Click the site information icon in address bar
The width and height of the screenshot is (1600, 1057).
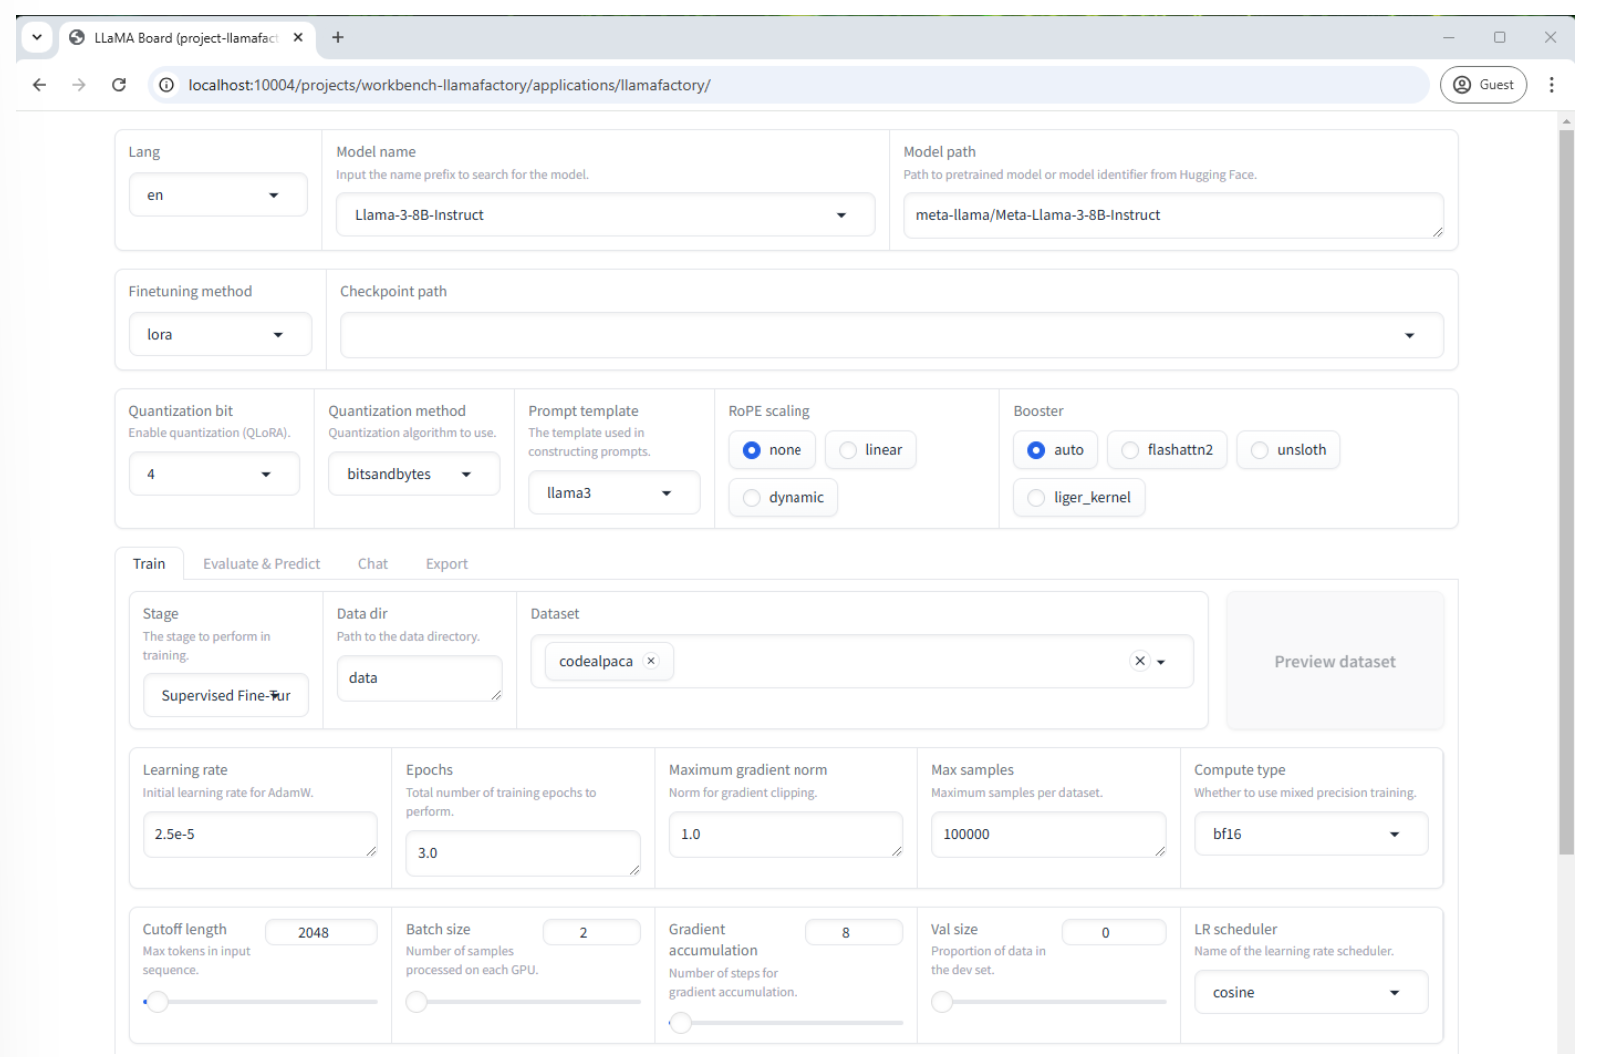[x=167, y=85]
